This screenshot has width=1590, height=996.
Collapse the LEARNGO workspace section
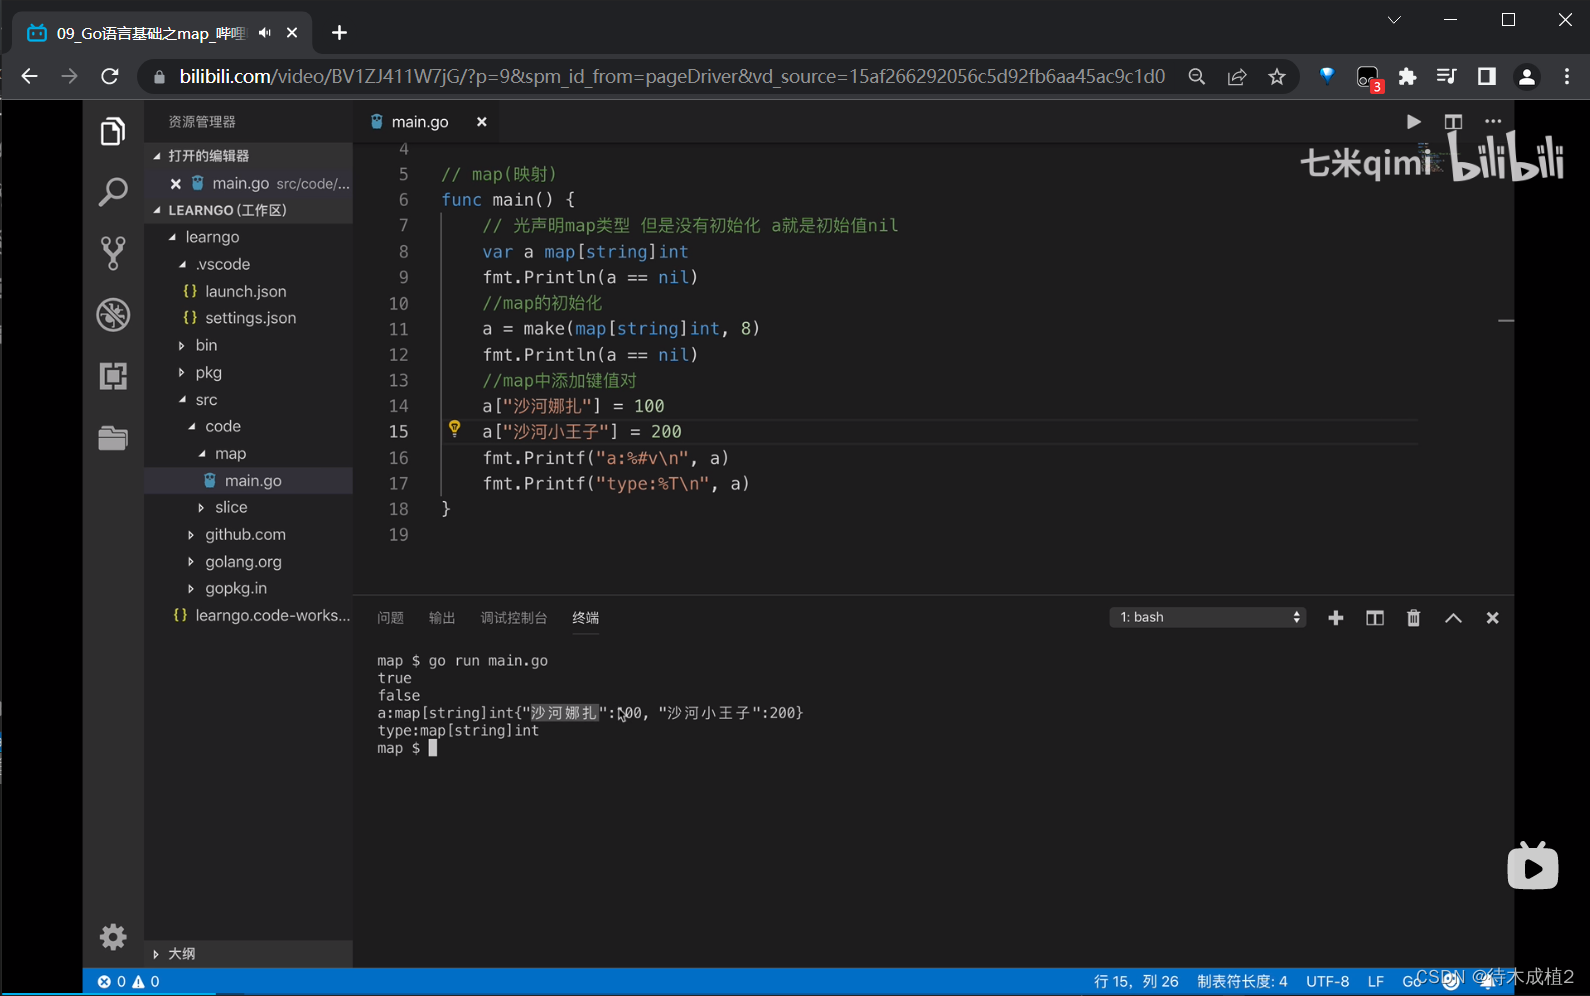click(x=157, y=210)
